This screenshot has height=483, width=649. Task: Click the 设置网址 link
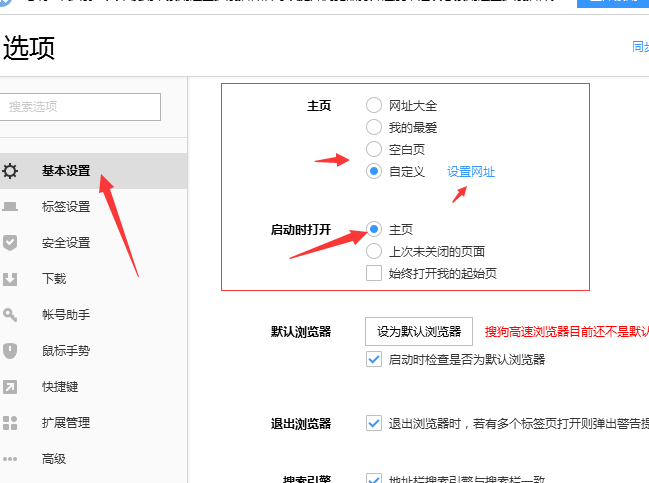pos(471,171)
